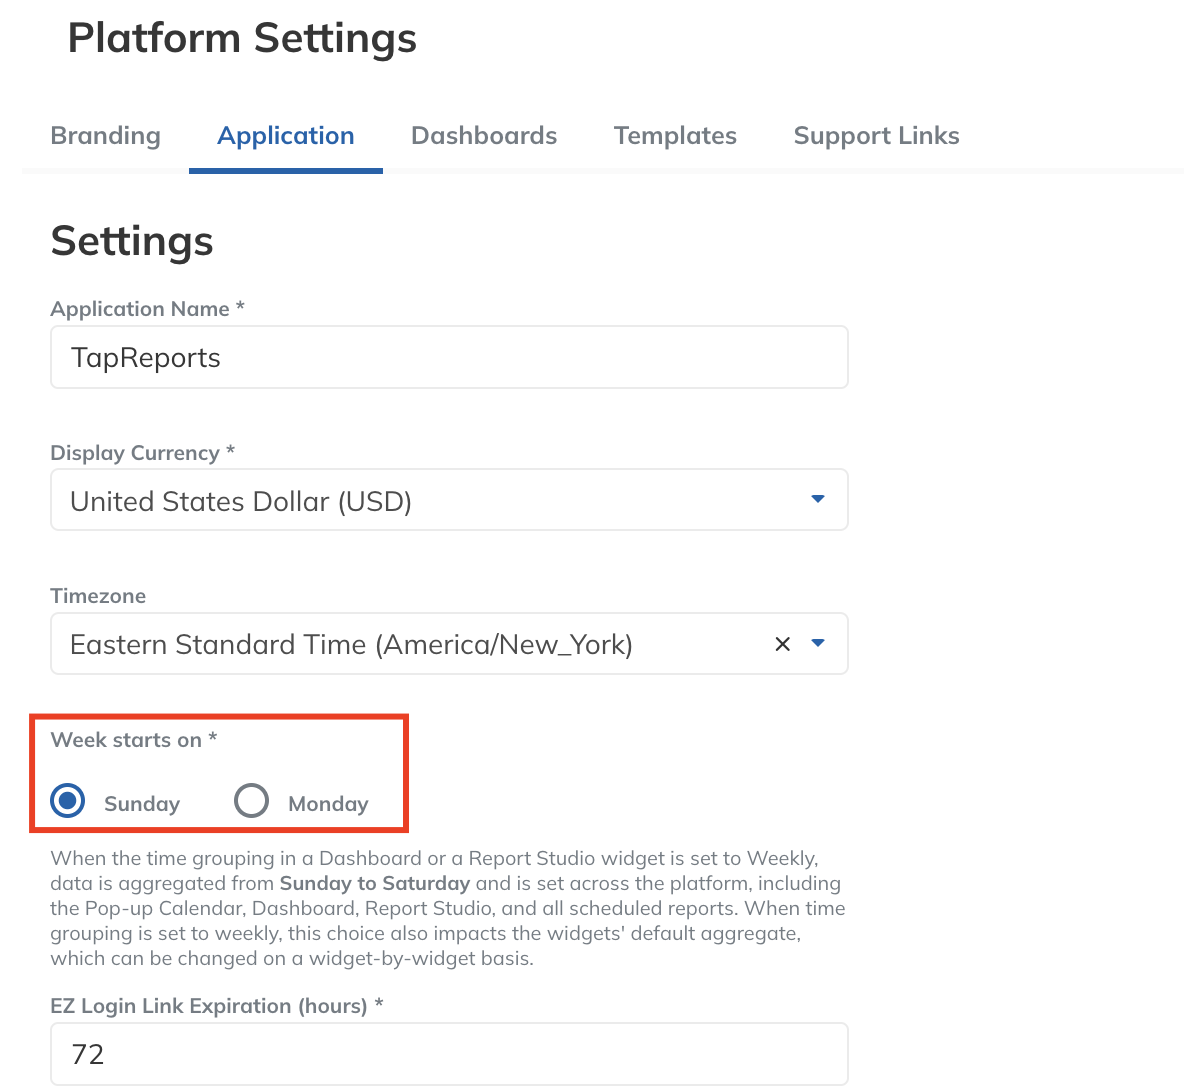
Task: Open the Support Links tab
Action: [877, 136]
